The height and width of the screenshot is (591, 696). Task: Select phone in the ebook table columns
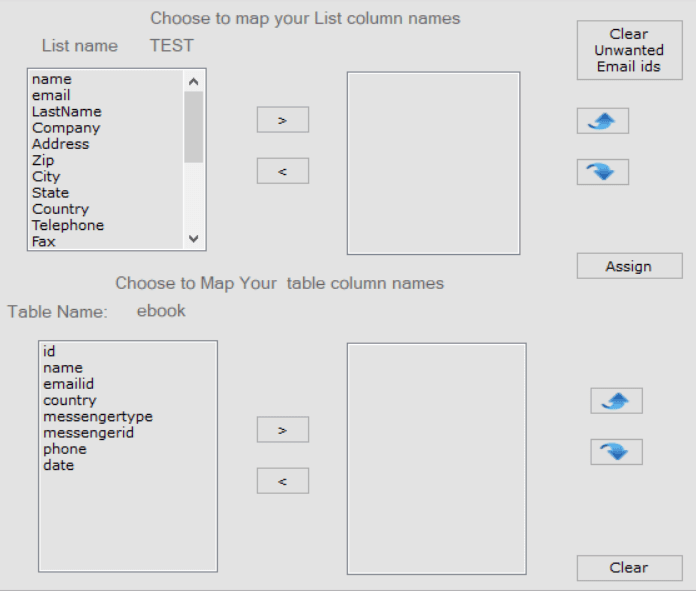[x=65, y=449]
